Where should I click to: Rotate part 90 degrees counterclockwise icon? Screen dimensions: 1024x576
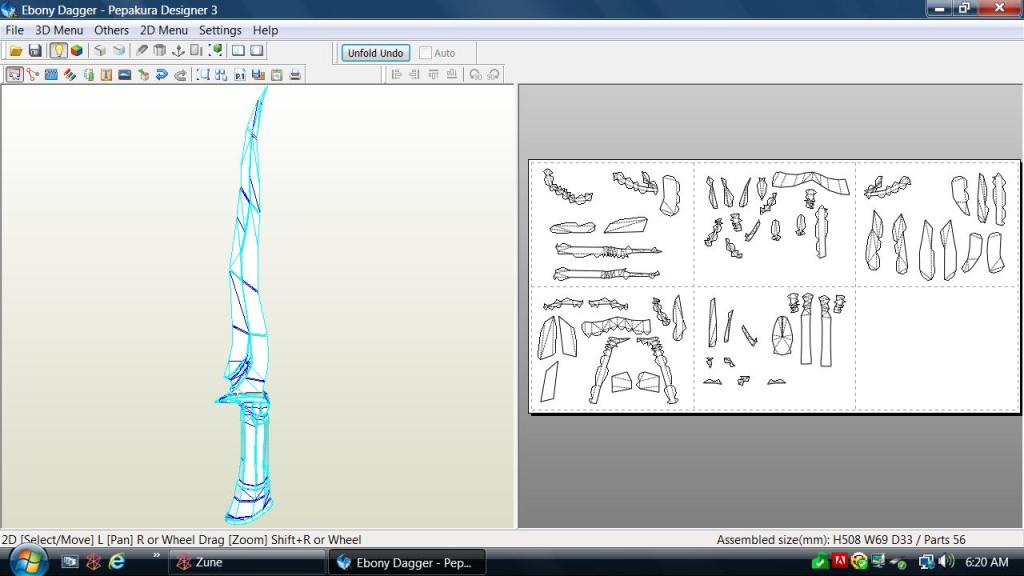pos(475,74)
